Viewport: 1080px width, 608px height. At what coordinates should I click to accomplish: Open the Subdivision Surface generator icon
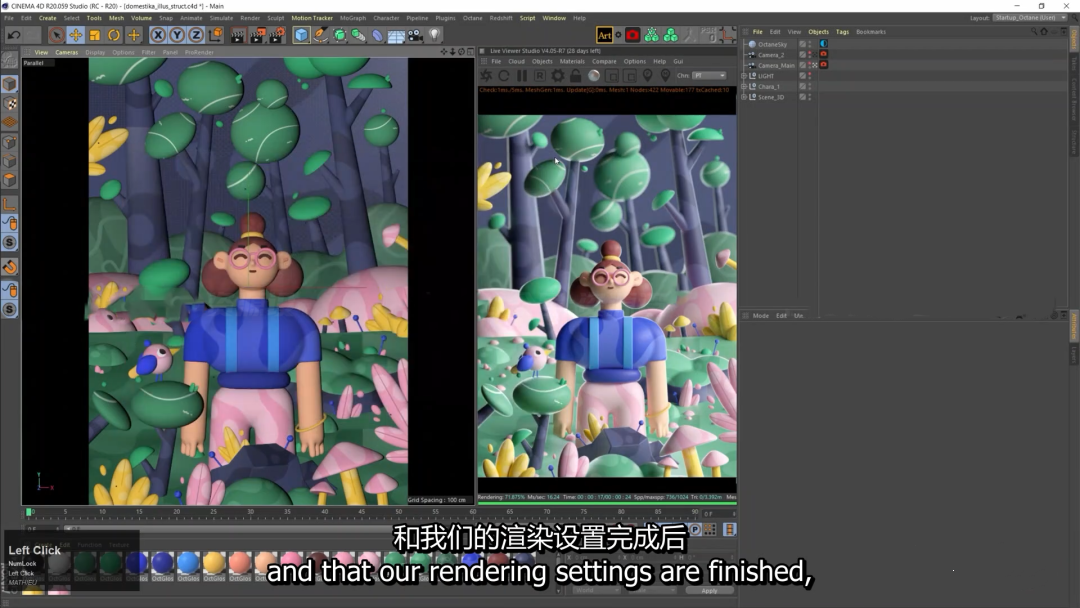pos(340,35)
